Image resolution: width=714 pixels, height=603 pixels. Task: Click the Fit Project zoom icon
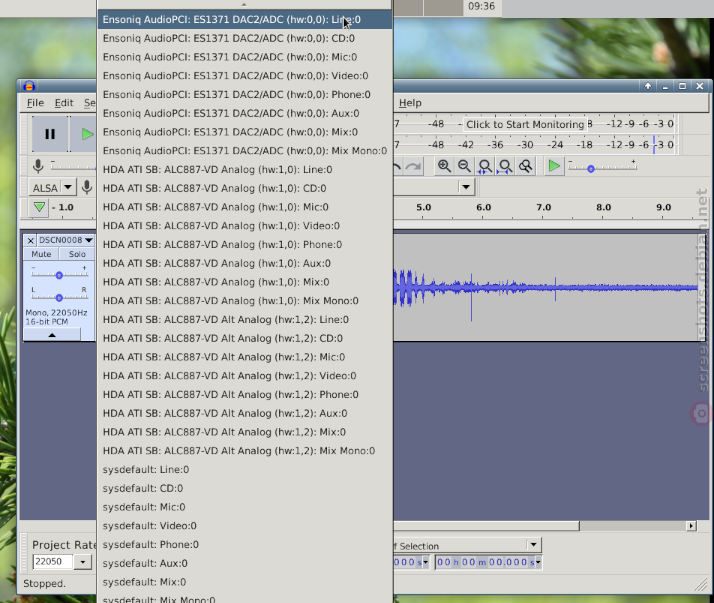505,166
